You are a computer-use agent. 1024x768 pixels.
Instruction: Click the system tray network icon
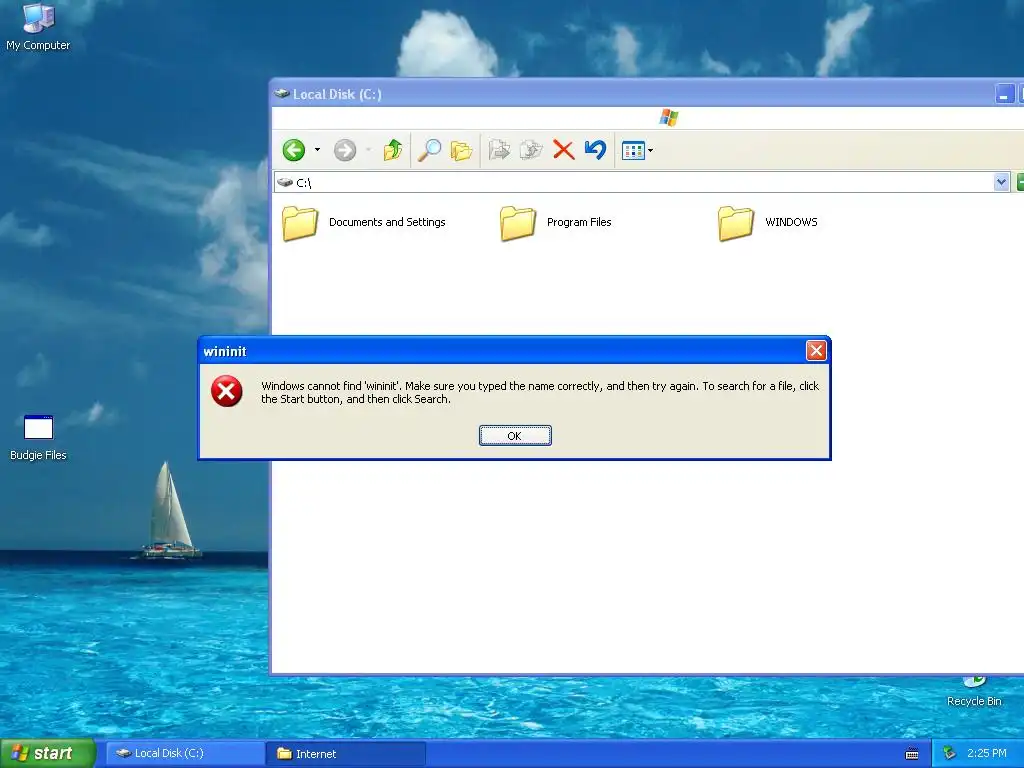(950, 754)
